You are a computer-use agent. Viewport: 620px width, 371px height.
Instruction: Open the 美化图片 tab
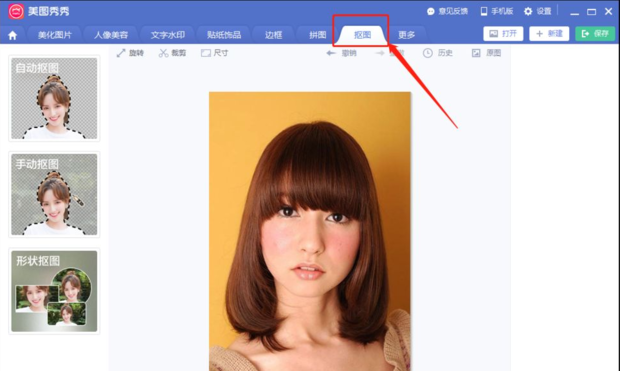point(55,35)
